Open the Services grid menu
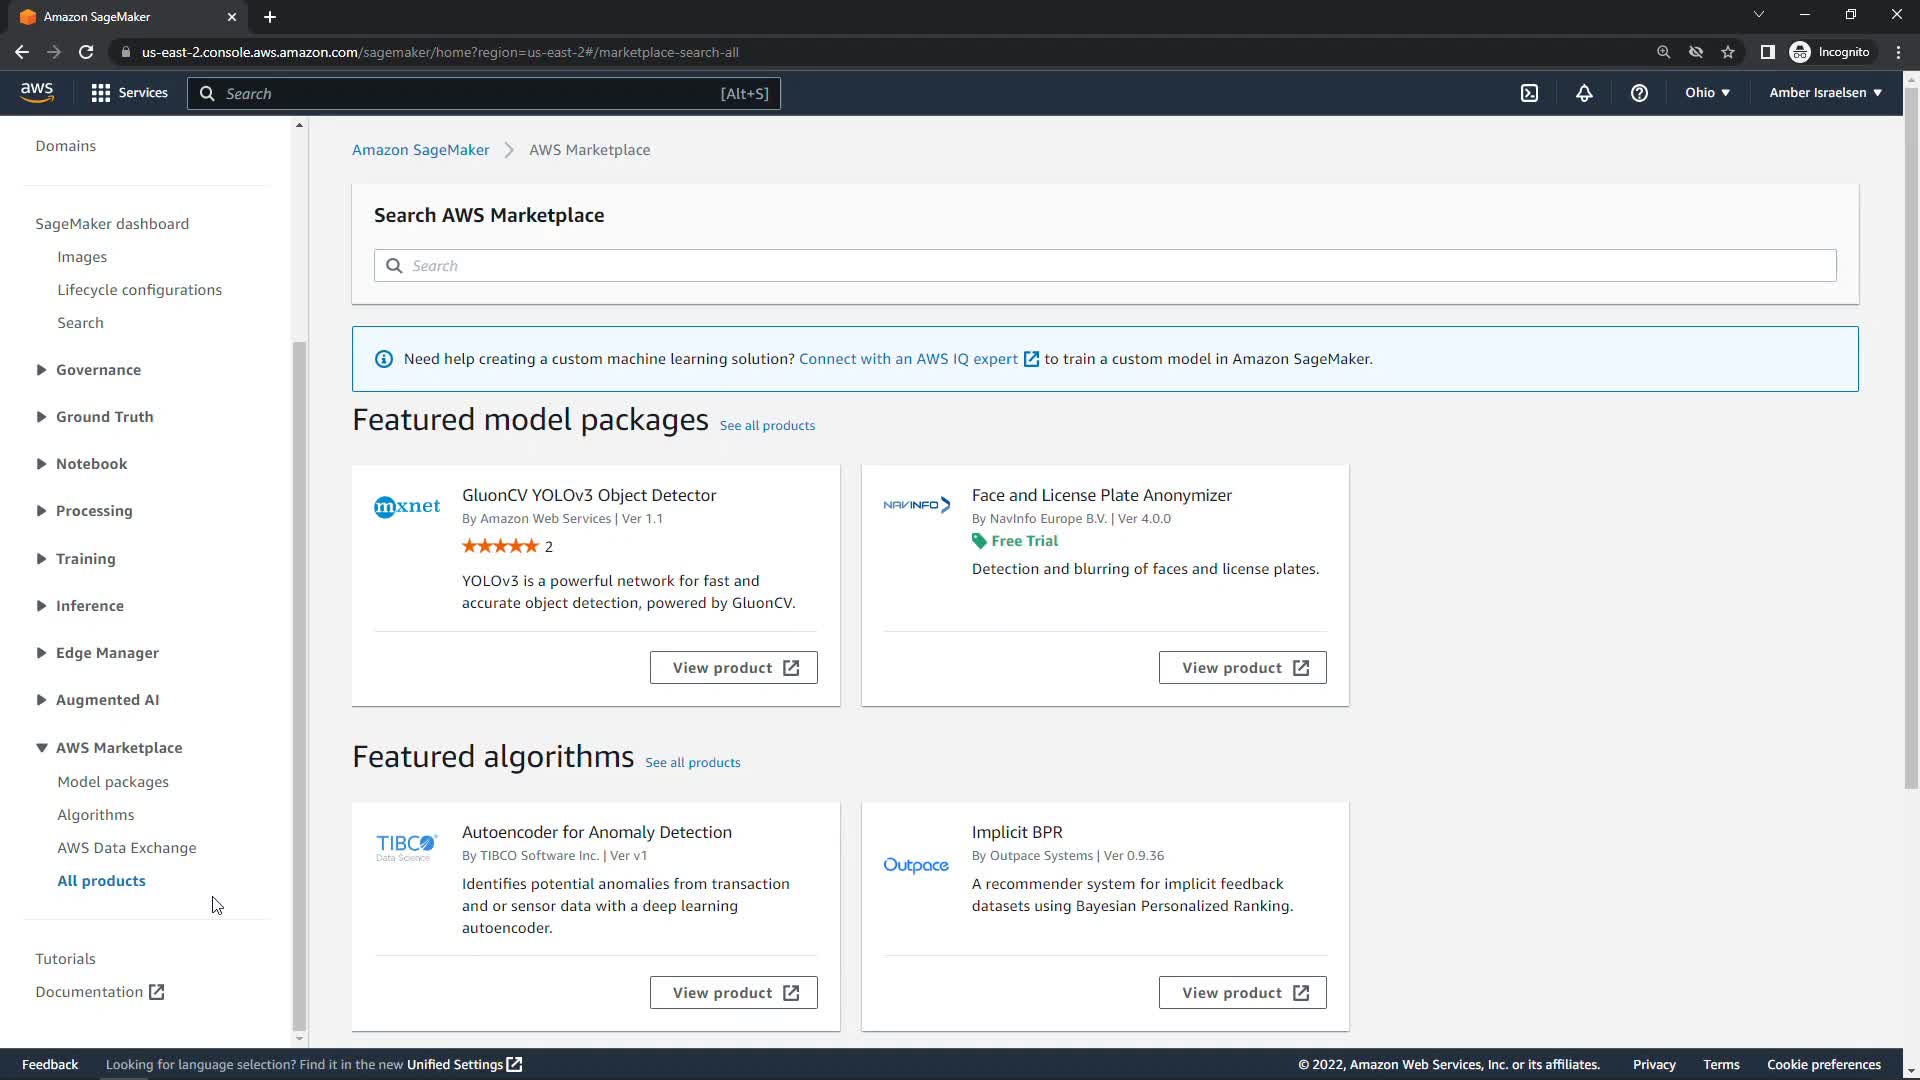1920x1080 pixels. (129, 93)
